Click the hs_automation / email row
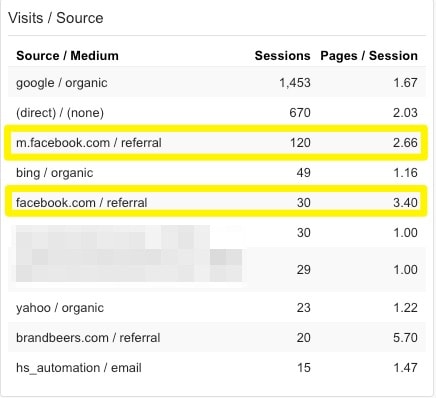The width and height of the screenshot is (436, 398). coord(217,368)
